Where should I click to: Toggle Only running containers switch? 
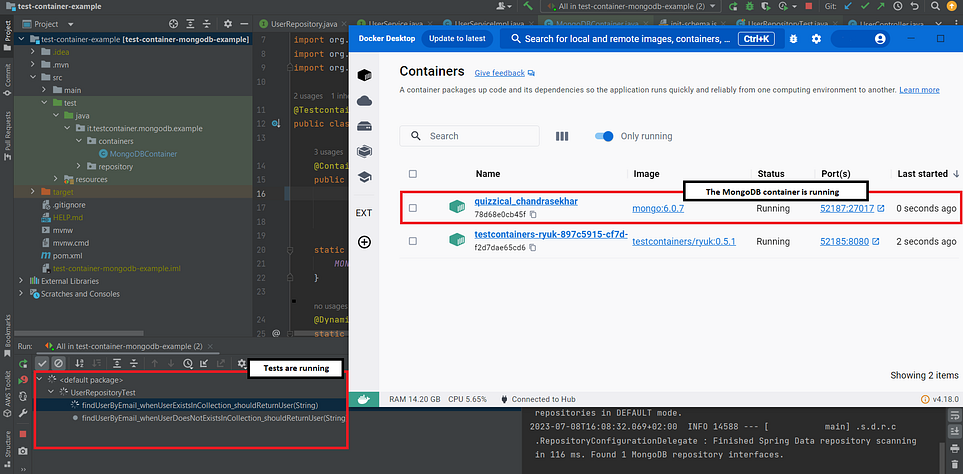(604, 136)
